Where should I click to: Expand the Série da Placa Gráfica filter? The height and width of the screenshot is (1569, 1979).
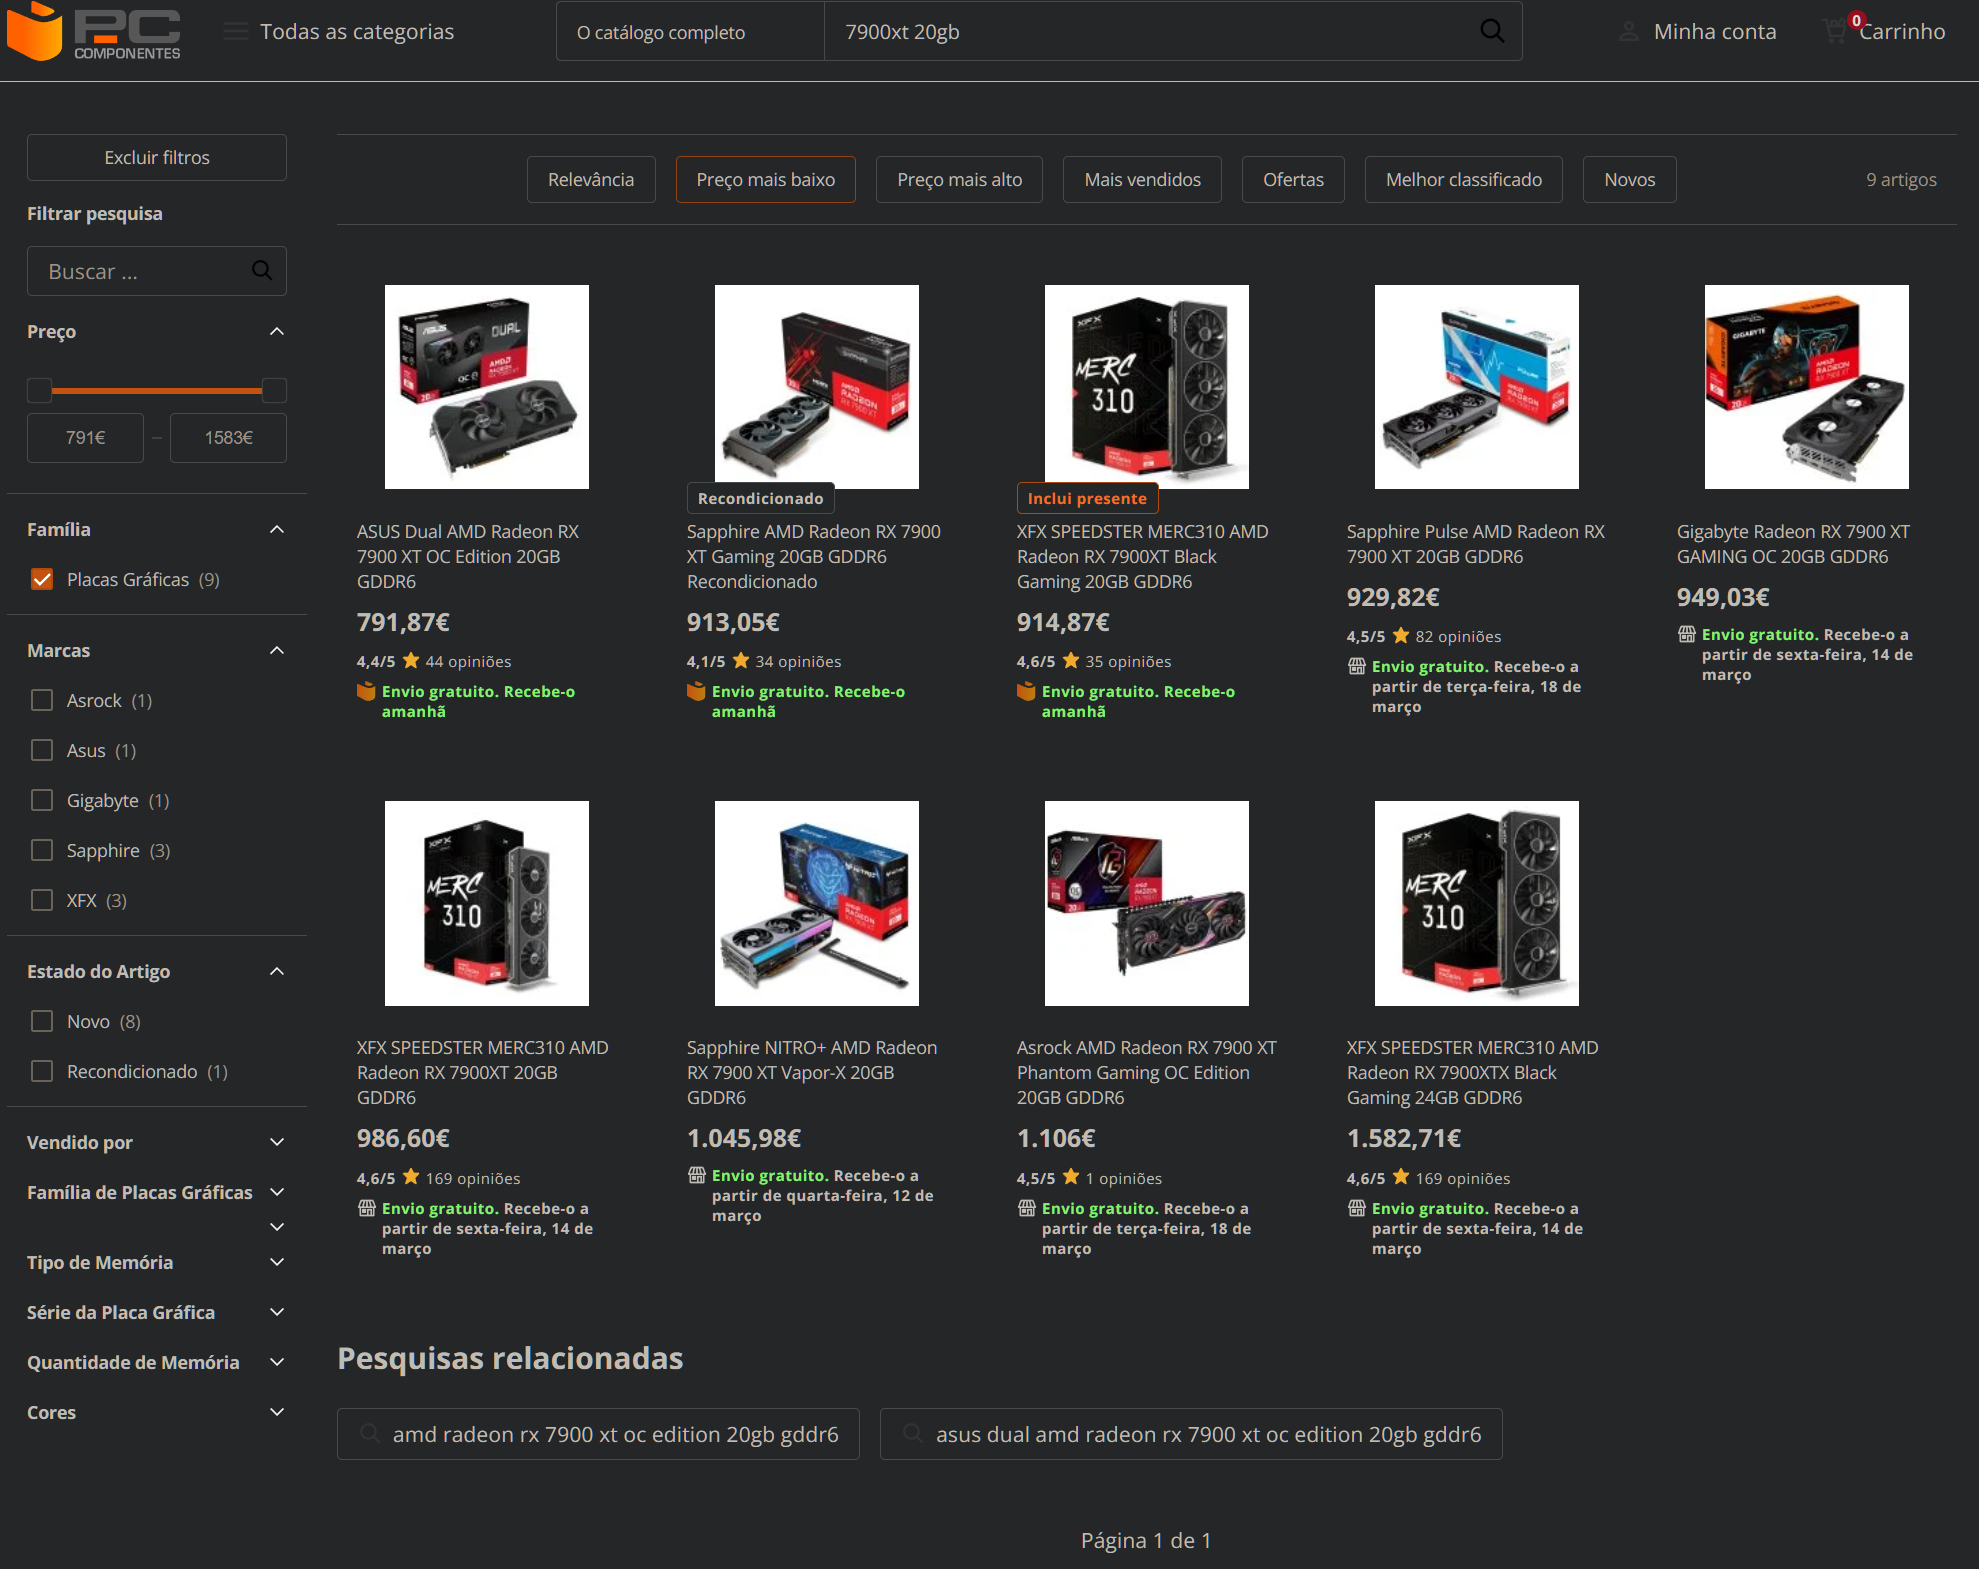[x=277, y=1312]
